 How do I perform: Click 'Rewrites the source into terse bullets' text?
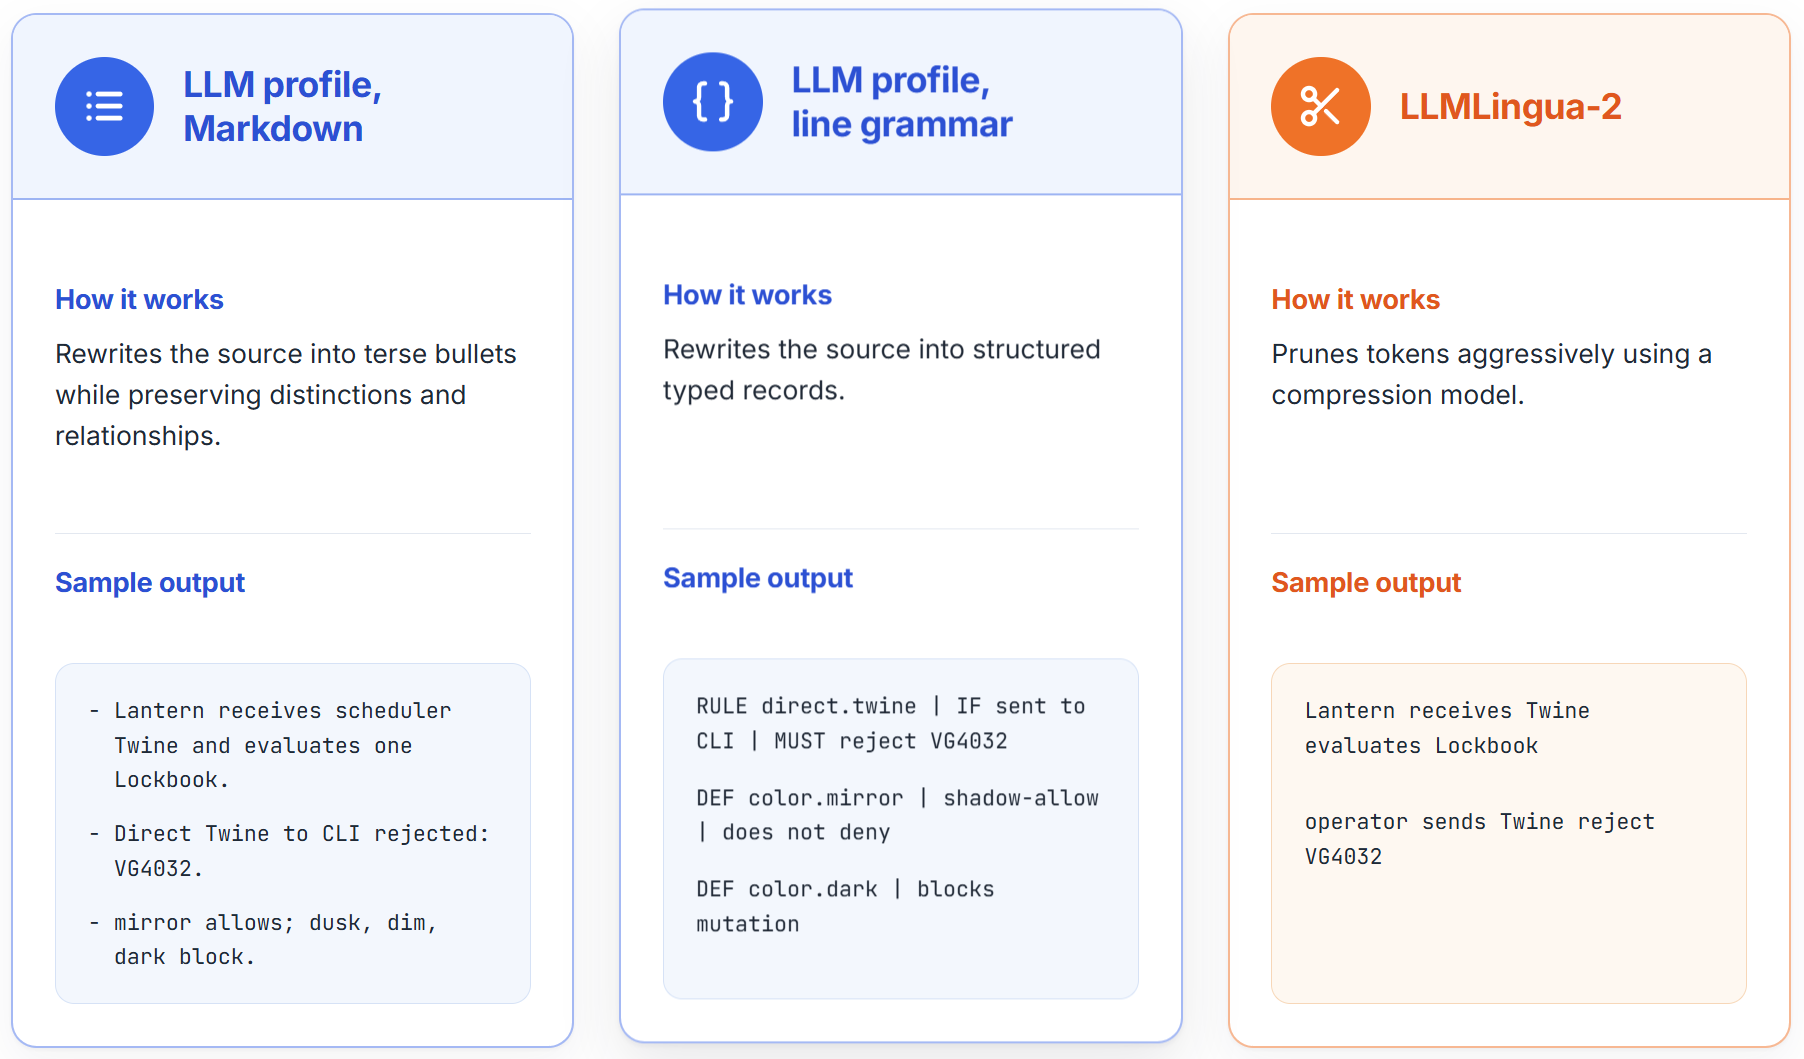point(286,395)
